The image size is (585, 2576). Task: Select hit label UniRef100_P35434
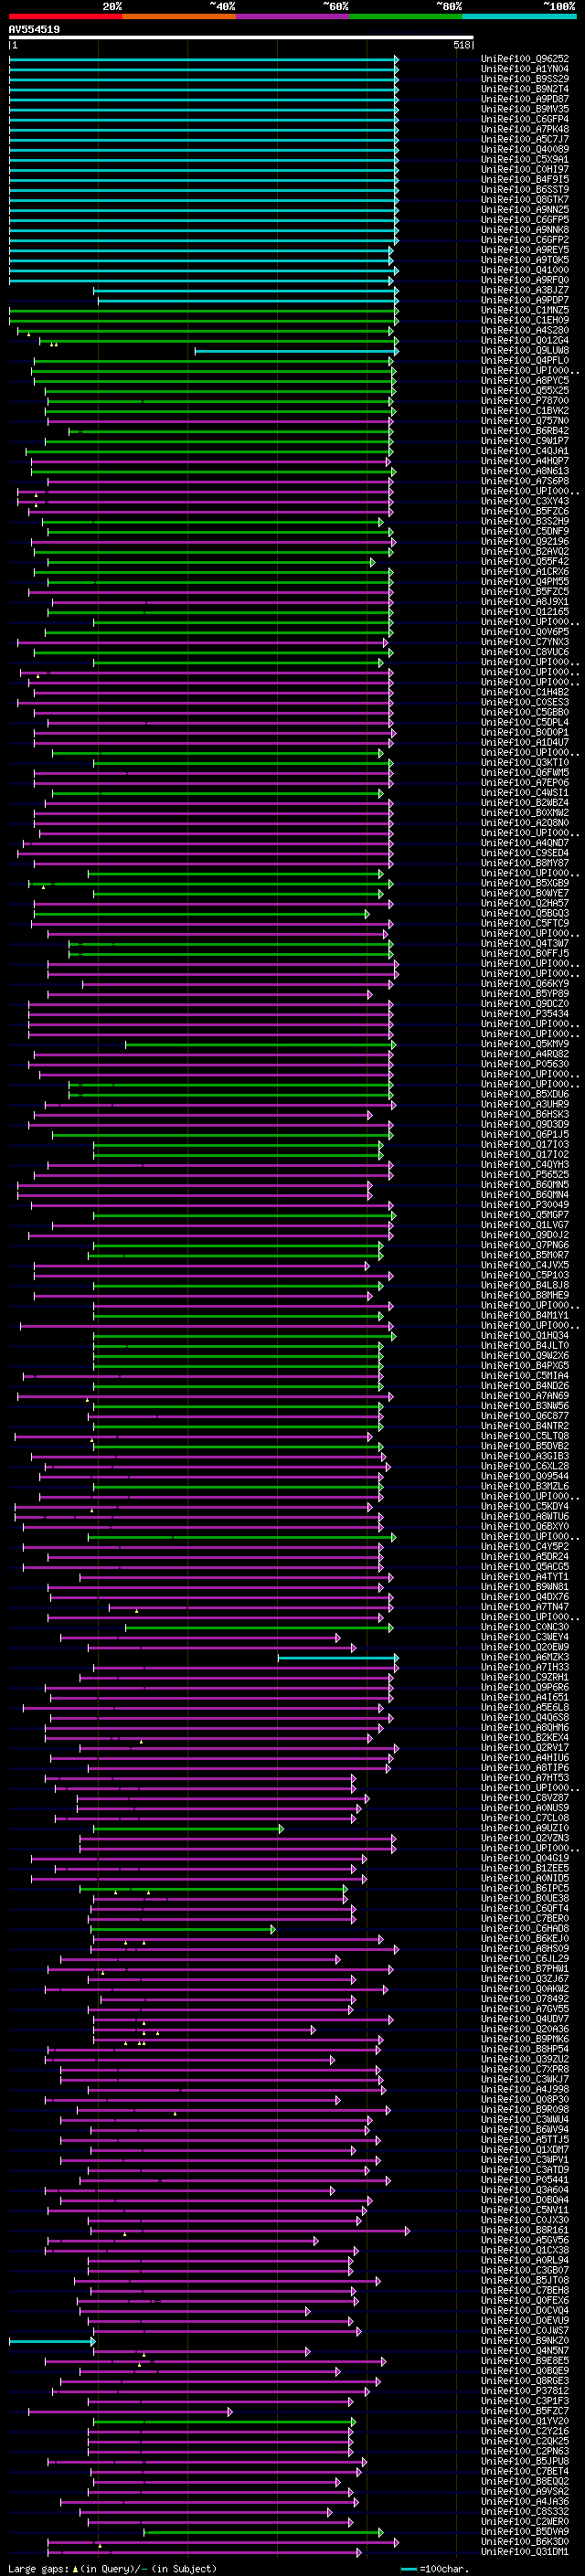pos(525,1014)
